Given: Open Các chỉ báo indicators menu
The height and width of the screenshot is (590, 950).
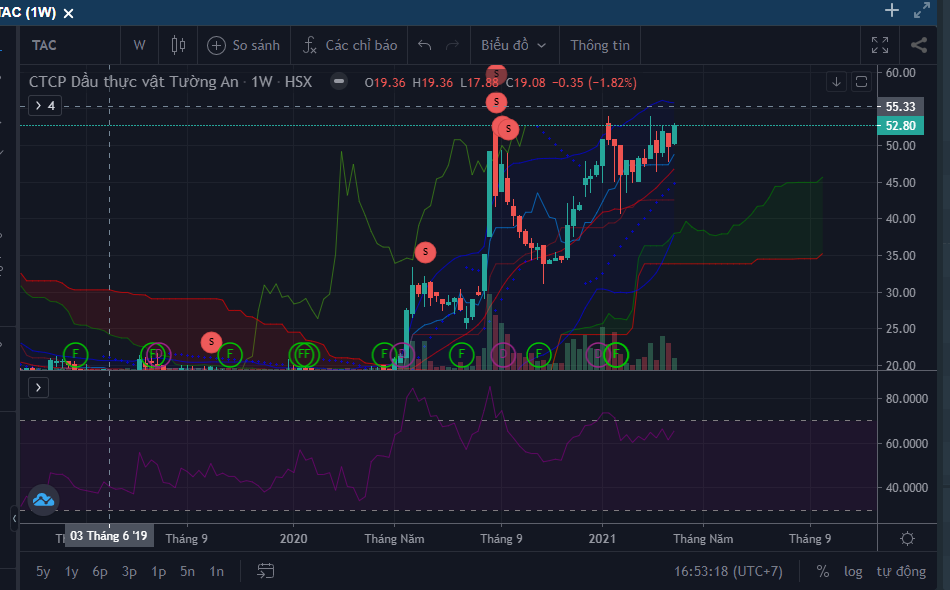Looking at the screenshot, I should 350,45.
